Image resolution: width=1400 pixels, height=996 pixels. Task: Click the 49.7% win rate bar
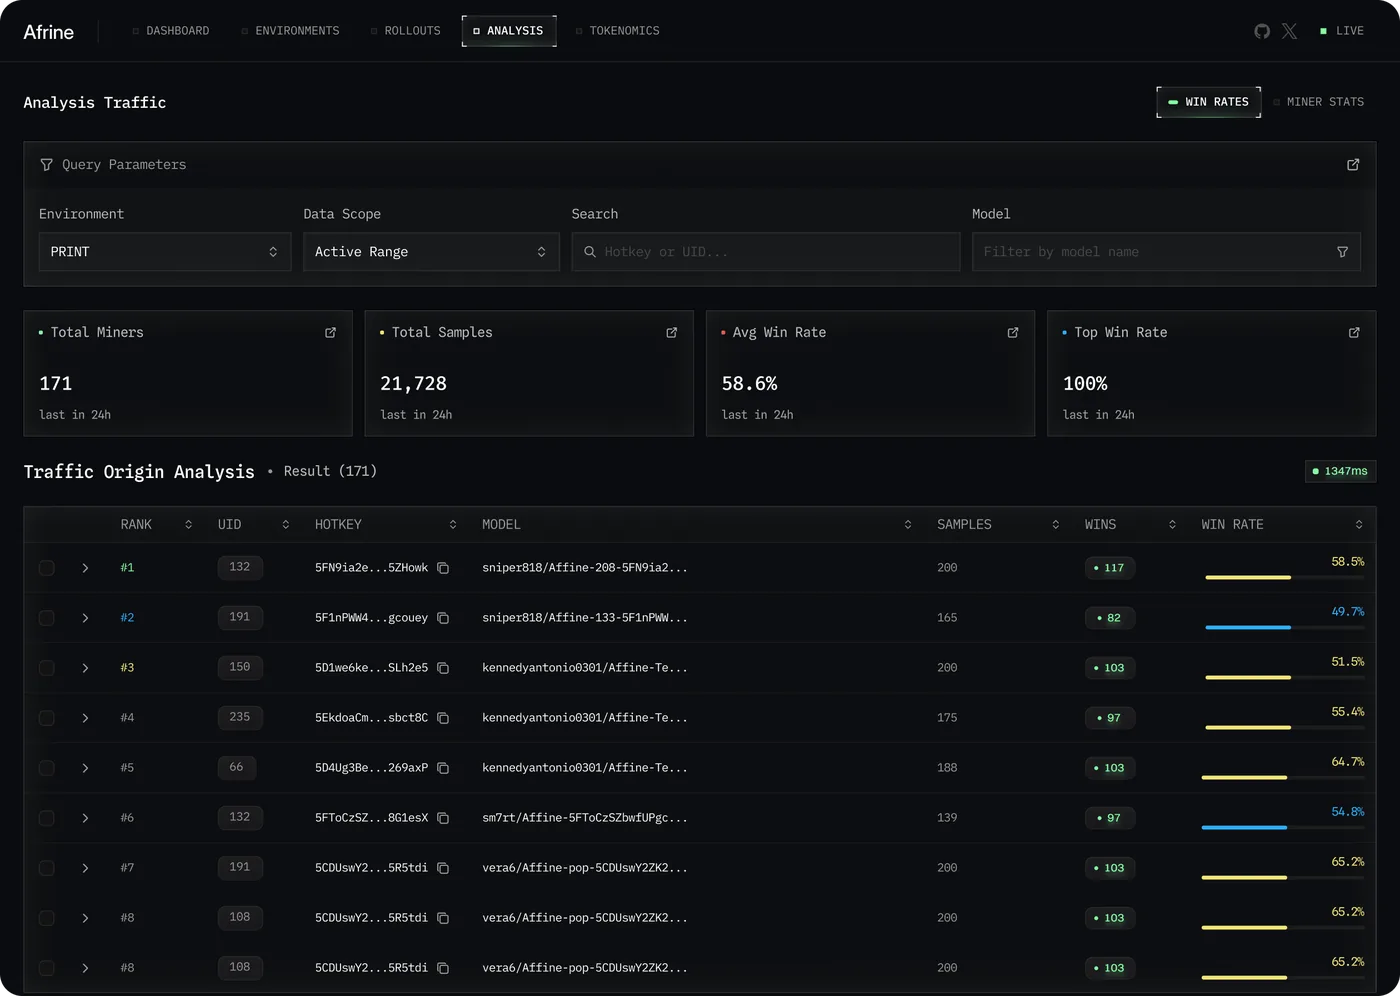1284,627
